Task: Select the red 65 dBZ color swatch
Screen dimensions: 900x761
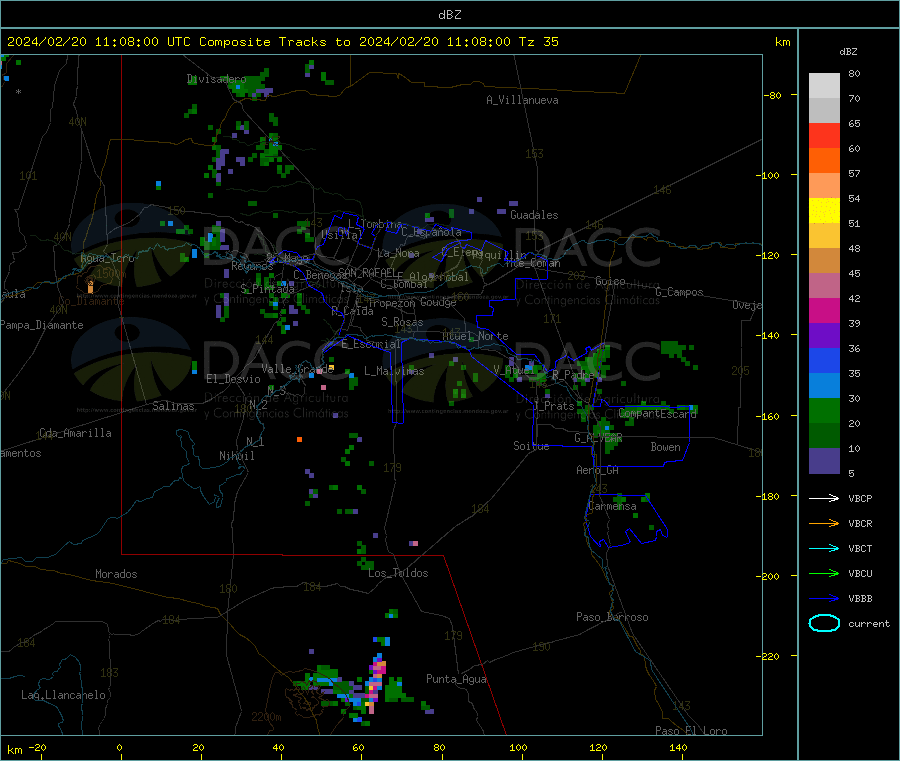Action: [824, 135]
